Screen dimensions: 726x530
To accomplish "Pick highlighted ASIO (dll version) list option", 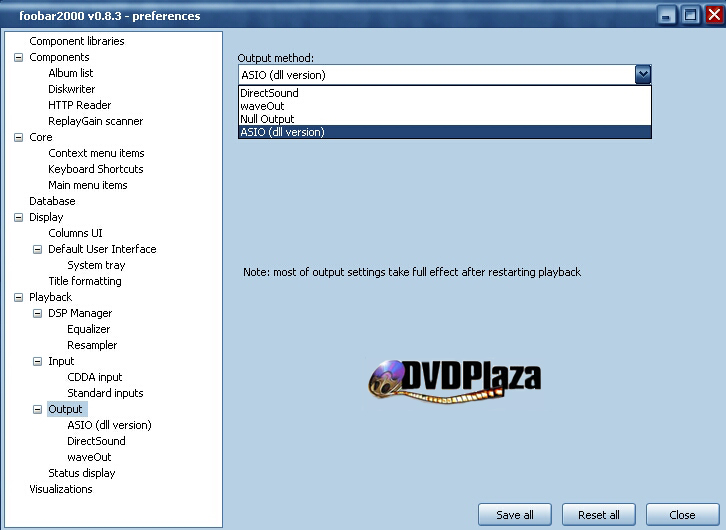I will [283, 132].
